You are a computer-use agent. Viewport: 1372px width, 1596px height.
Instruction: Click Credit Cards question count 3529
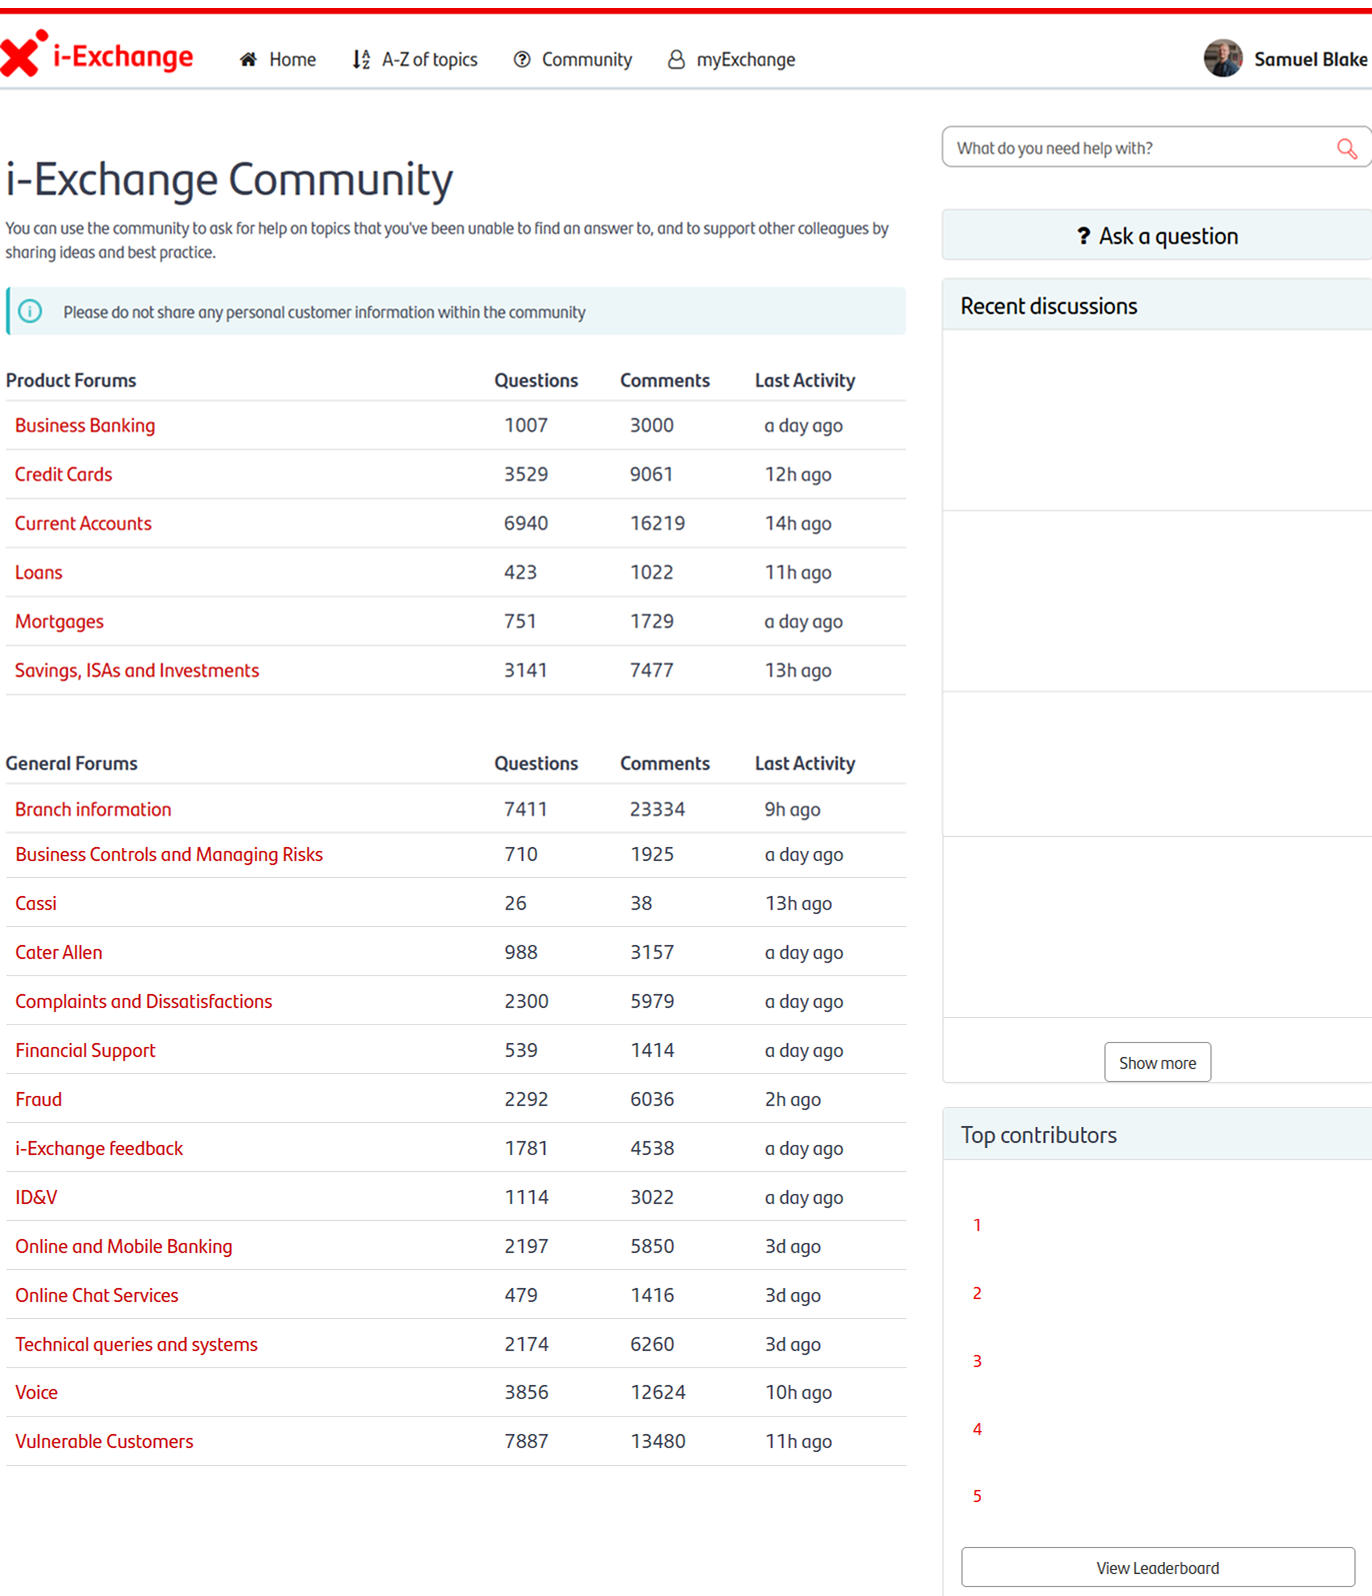point(526,475)
